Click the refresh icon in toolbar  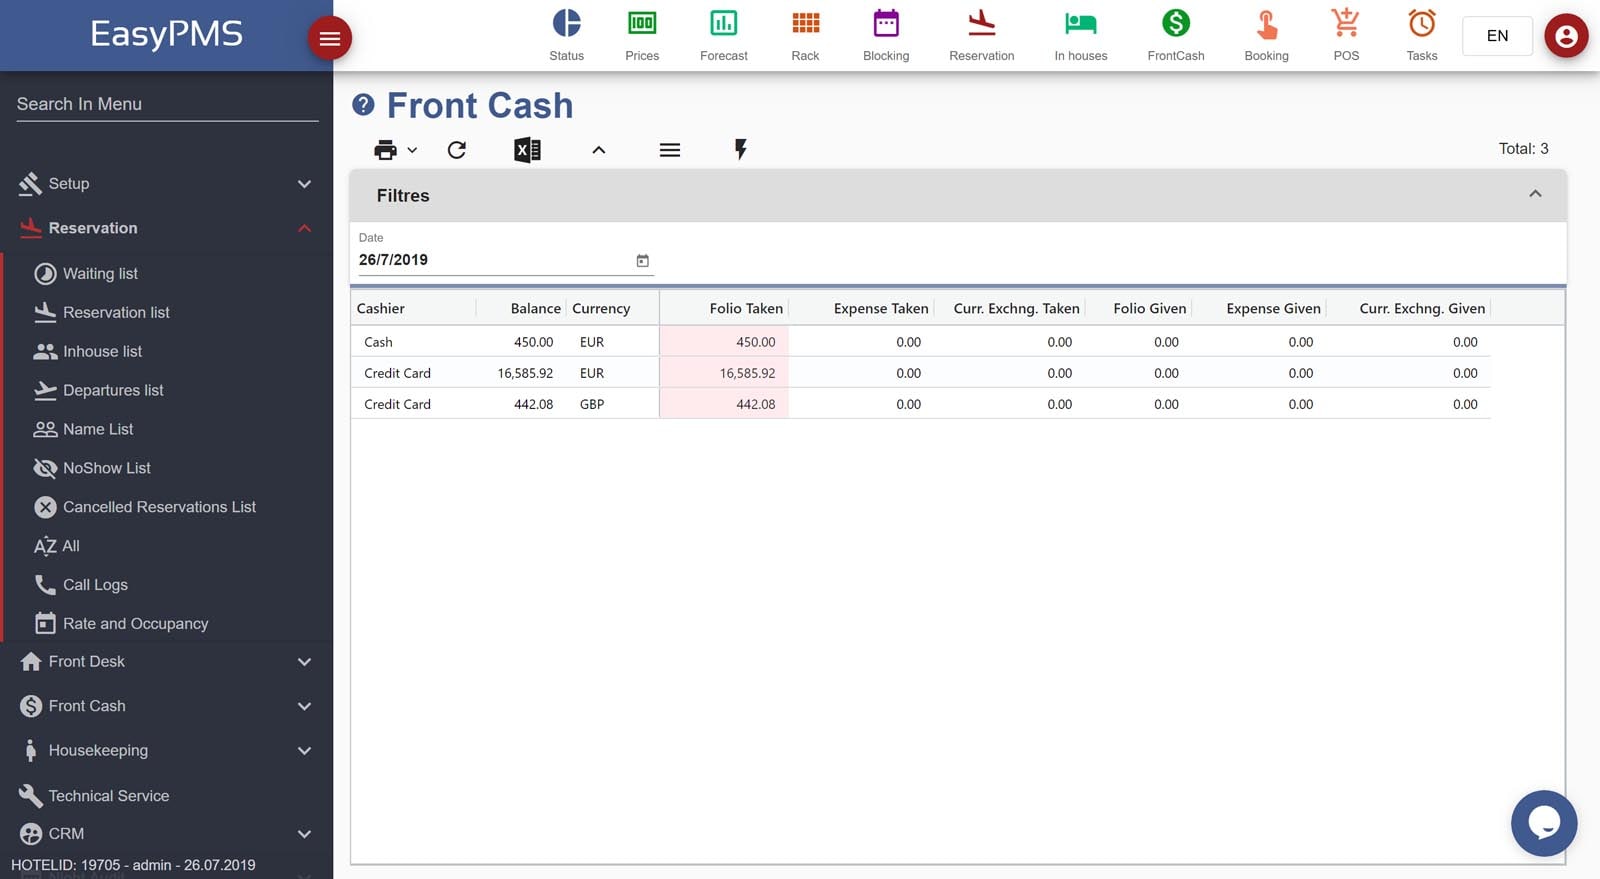(x=457, y=150)
